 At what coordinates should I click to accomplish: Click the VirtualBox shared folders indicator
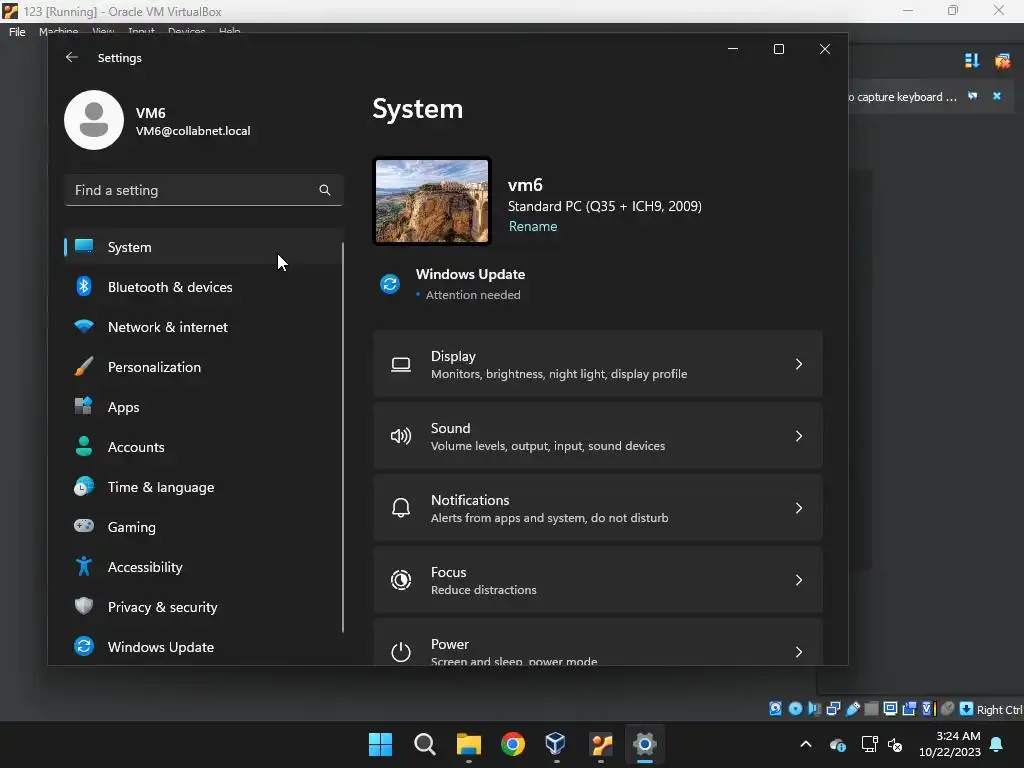(x=871, y=709)
